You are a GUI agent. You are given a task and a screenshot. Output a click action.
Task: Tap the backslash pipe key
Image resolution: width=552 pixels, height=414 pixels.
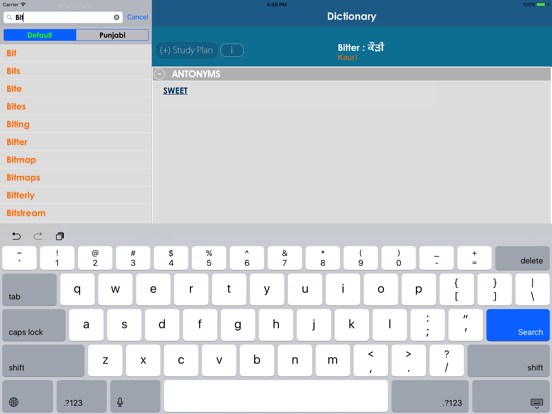coord(533,290)
